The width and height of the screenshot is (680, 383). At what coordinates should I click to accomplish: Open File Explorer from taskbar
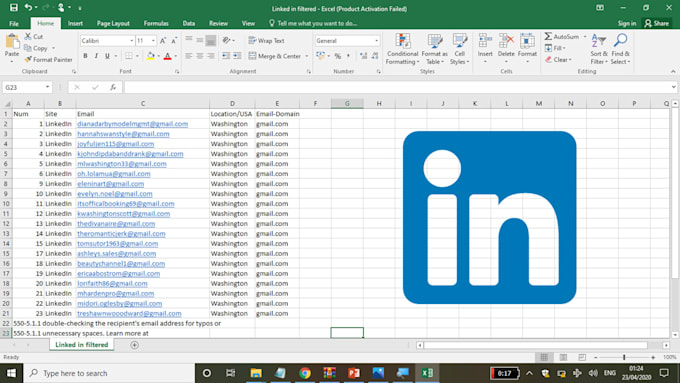(x=256, y=373)
